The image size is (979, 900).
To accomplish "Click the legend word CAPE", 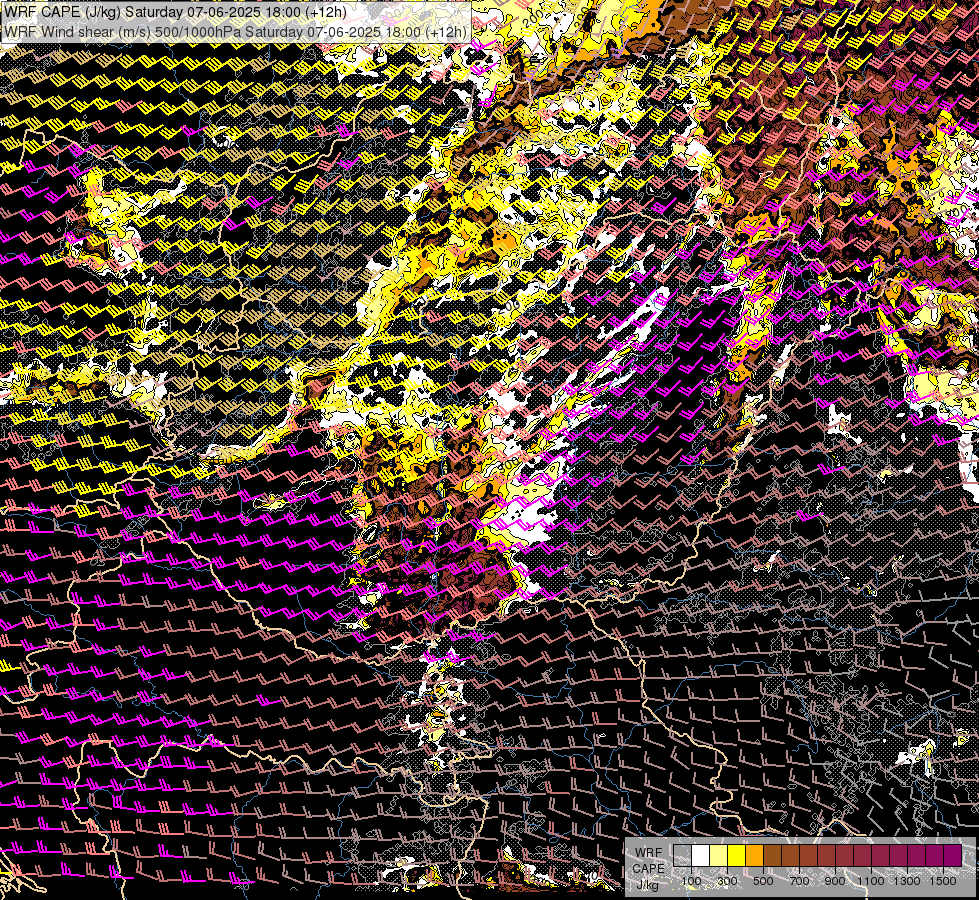I will 648,868.
